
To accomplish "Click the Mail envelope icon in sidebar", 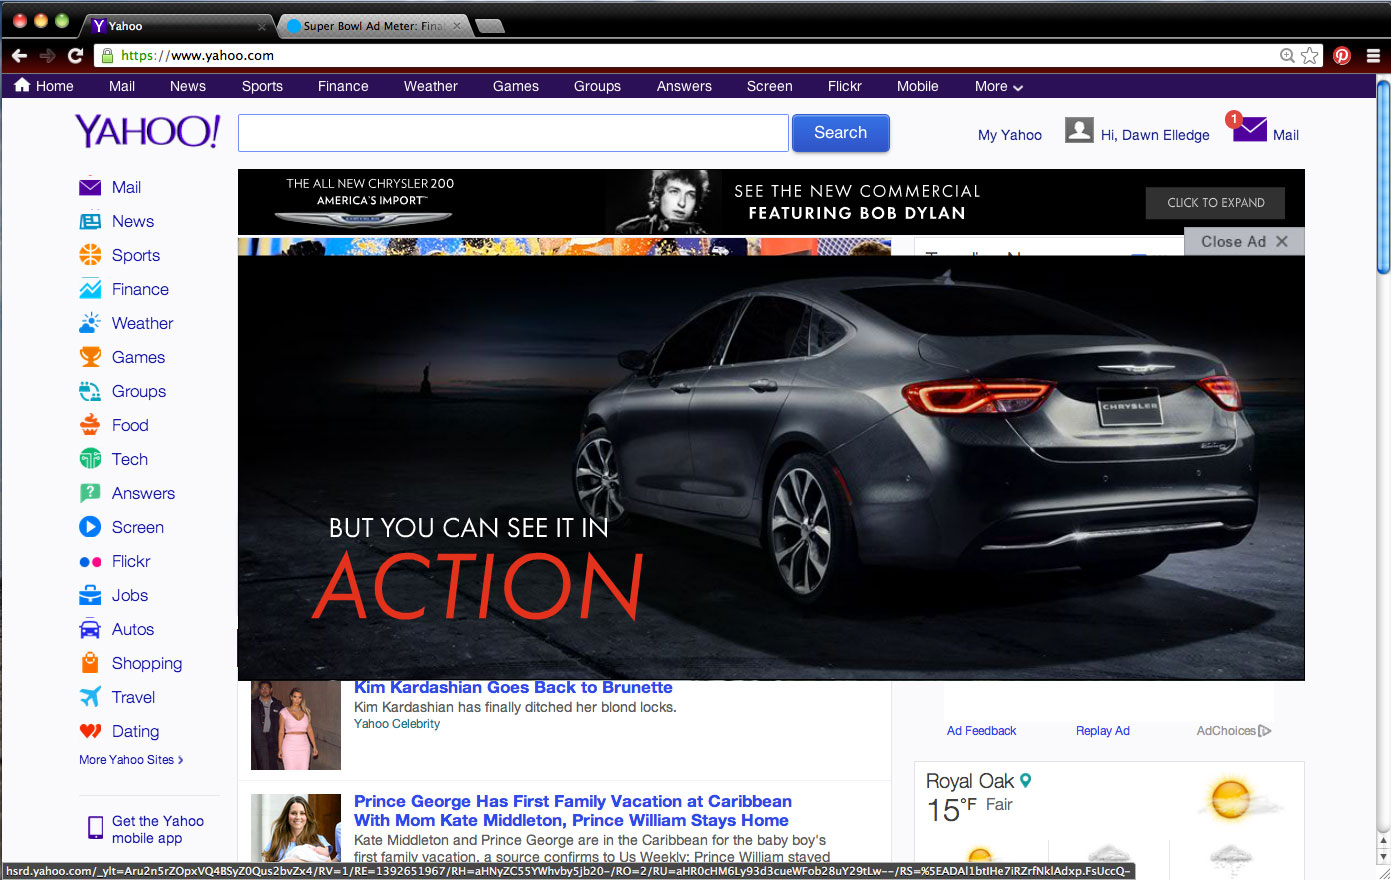I will click(90, 187).
